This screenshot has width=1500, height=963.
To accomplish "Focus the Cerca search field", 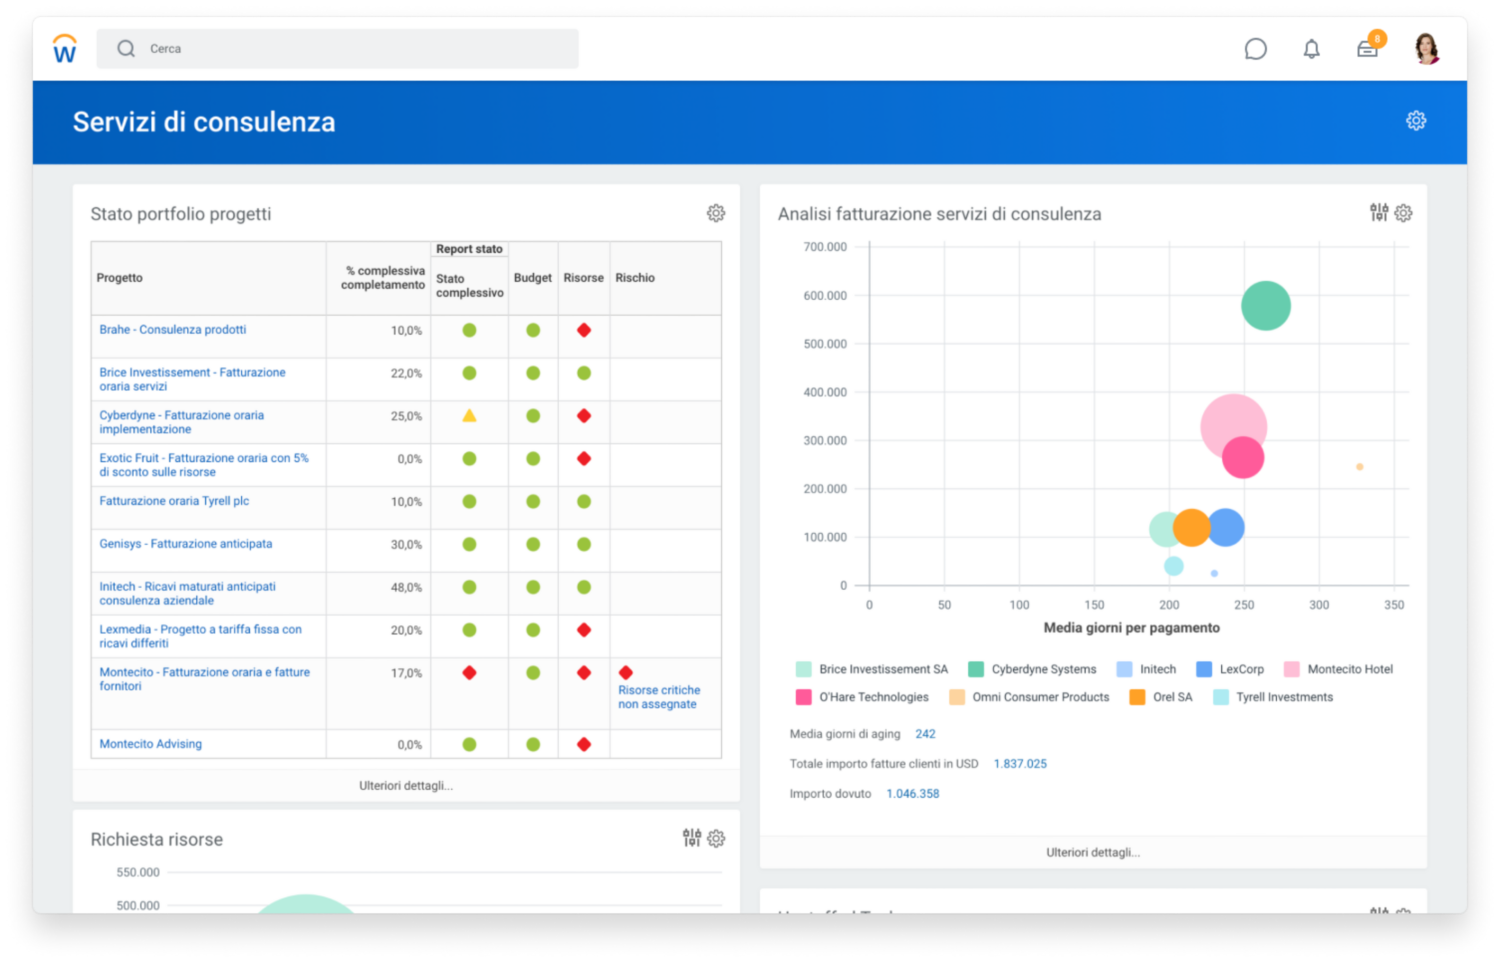I will pyautogui.click(x=337, y=48).
